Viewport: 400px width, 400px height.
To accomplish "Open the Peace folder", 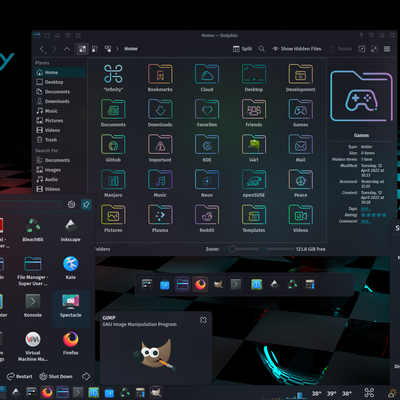I will pos(300,183).
